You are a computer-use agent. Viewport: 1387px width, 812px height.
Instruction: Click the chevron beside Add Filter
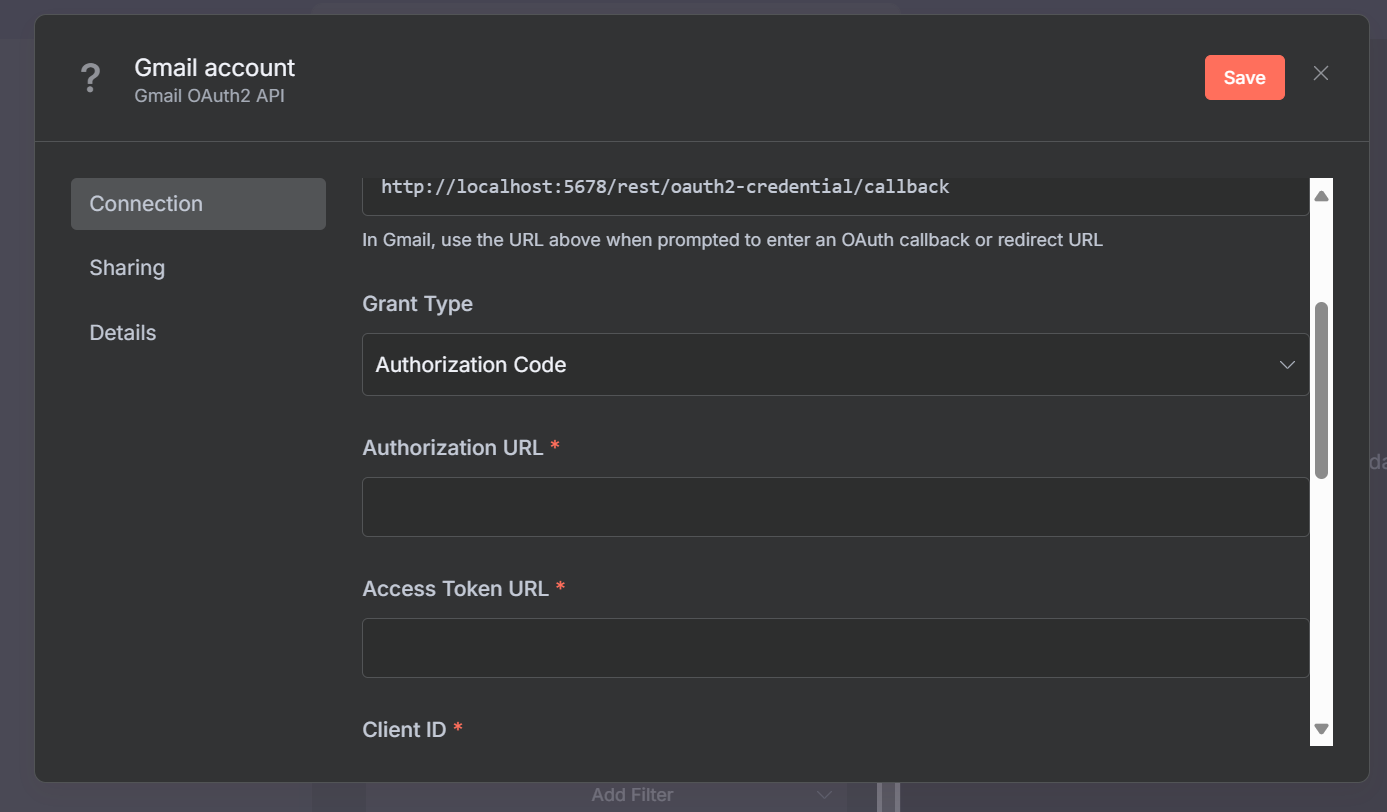(824, 795)
